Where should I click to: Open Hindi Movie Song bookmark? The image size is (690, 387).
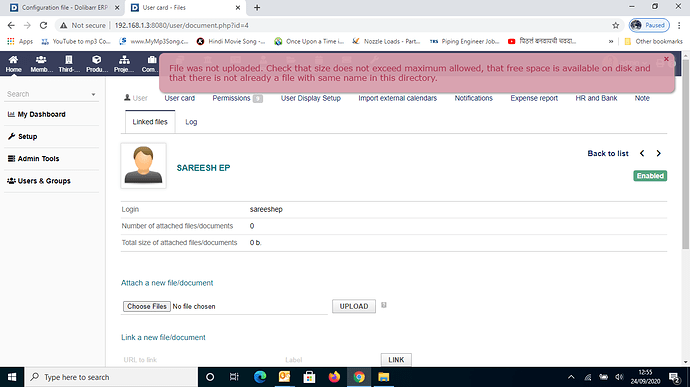click(231, 41)
